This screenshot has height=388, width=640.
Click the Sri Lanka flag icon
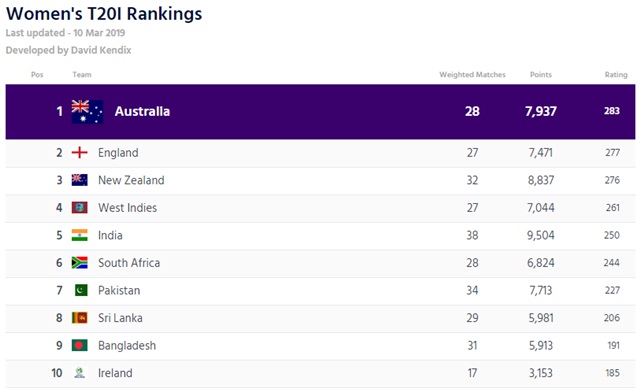click(x=79, y=318)
